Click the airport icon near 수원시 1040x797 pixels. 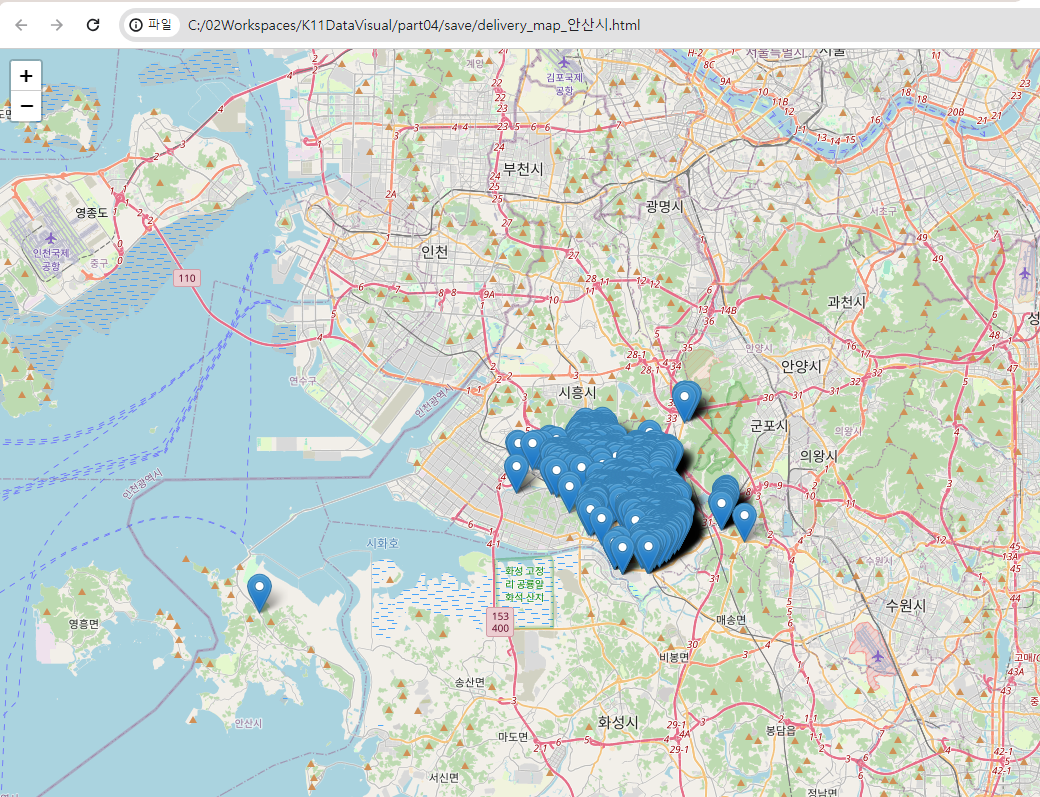click(878, 656)
